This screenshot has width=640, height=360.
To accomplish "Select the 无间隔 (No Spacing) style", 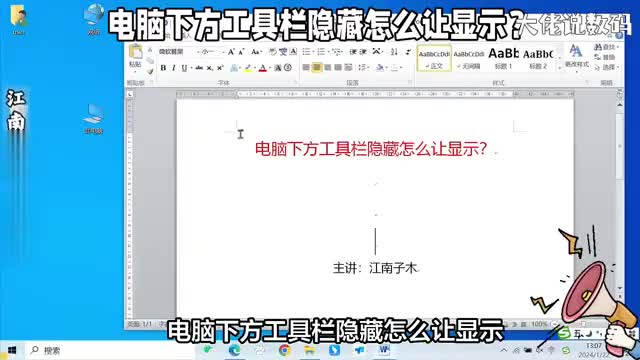I will pos(469,59).
